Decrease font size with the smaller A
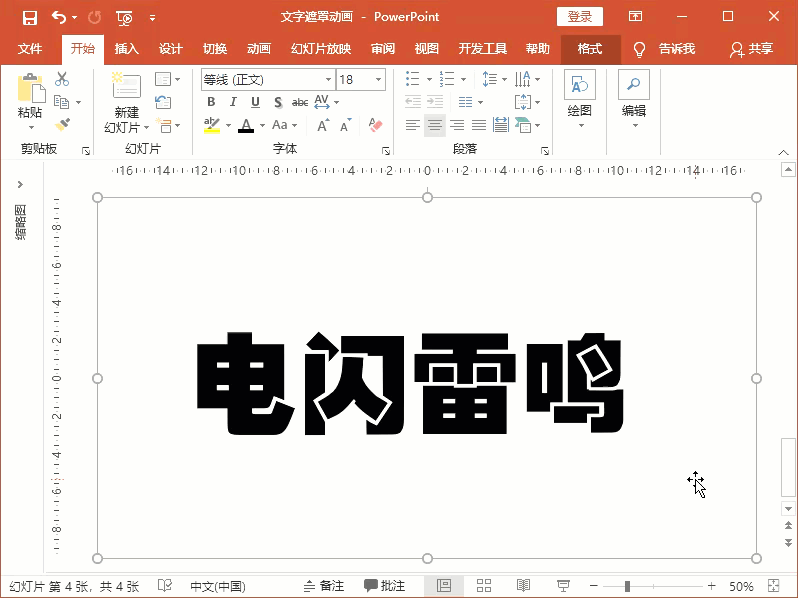Screen dimensions: 798x598 click(x=346, y=125)
